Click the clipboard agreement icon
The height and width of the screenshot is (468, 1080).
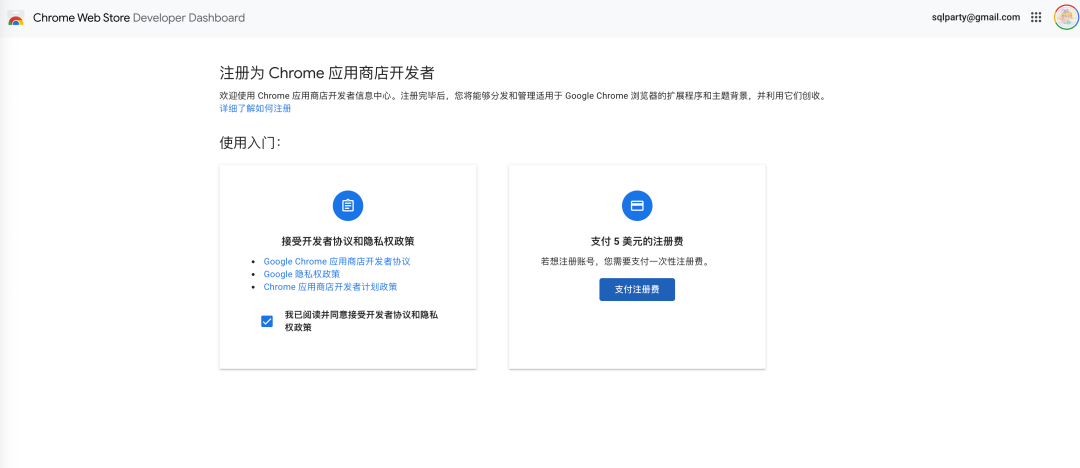click(x=348, y=205)
